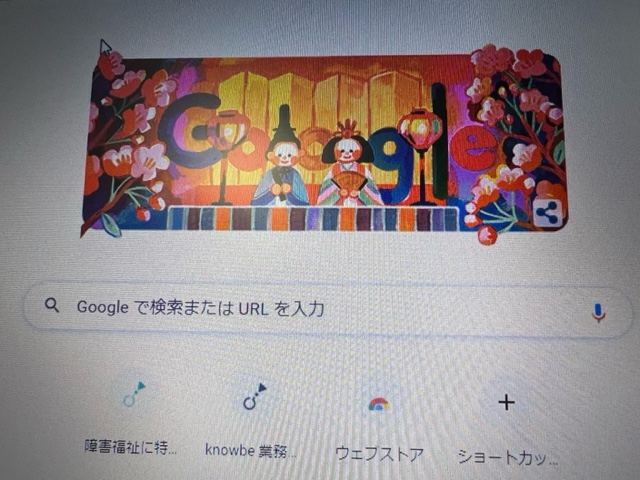Click the empress doll holding a fan
Viewport: 640px width, 480px height.
click(348, 164)
